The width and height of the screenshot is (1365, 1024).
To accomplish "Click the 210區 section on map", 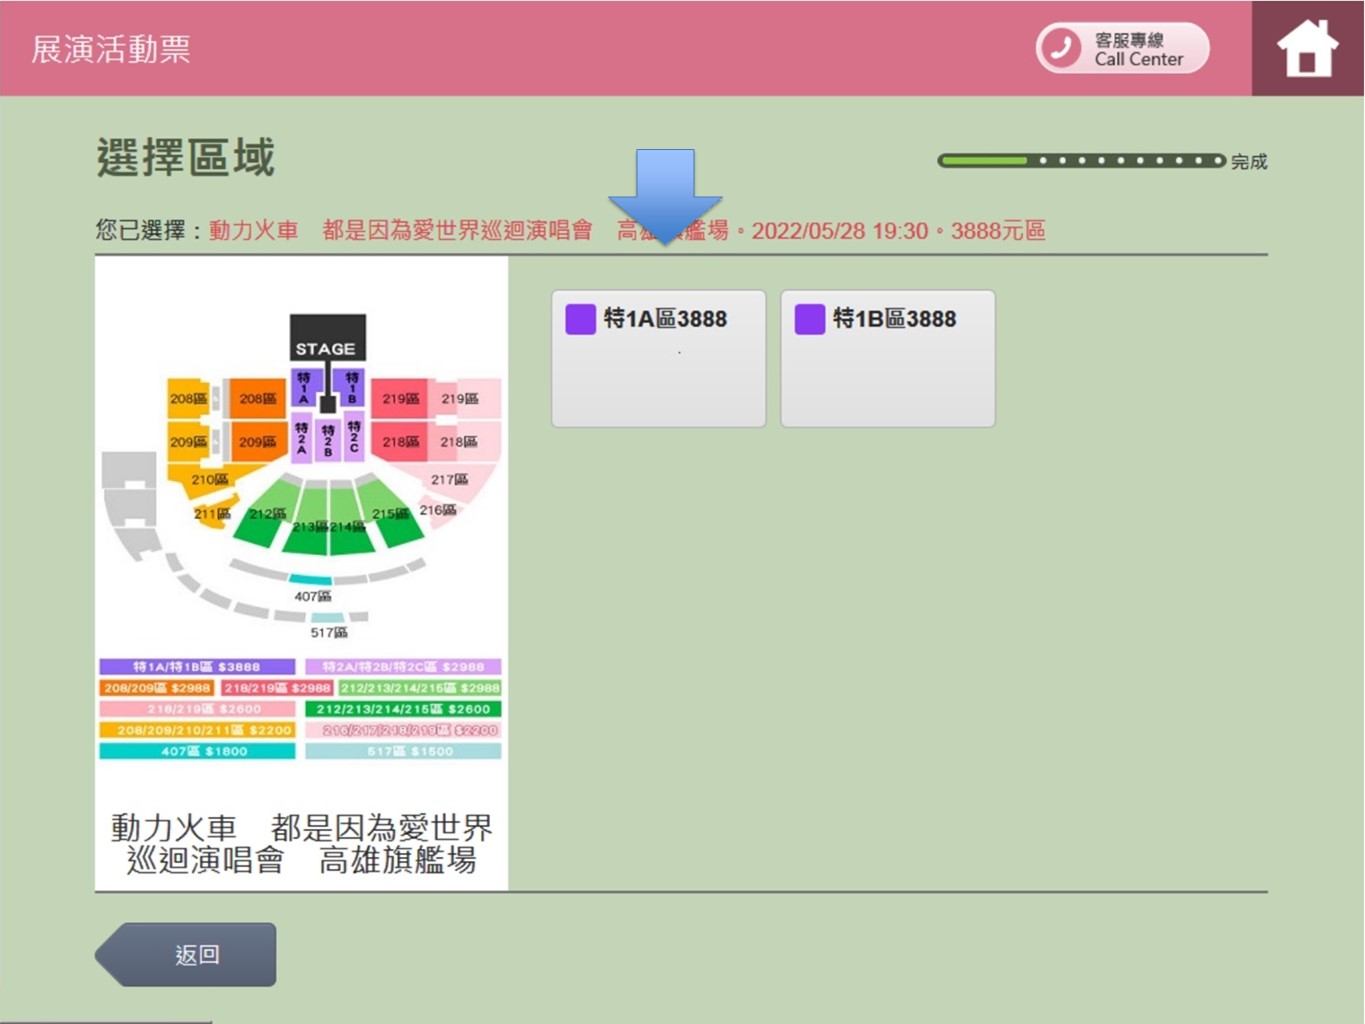I will click(x=210, y=480).
